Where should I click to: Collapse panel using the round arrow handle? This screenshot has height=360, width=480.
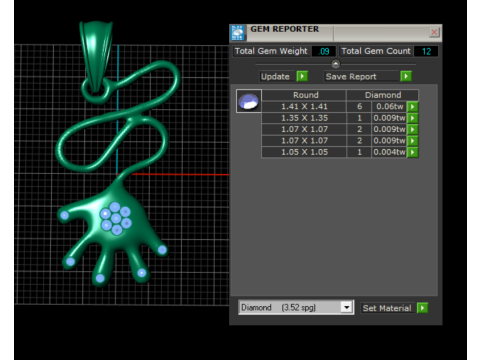pyautogui.click(x=336, y=64)
